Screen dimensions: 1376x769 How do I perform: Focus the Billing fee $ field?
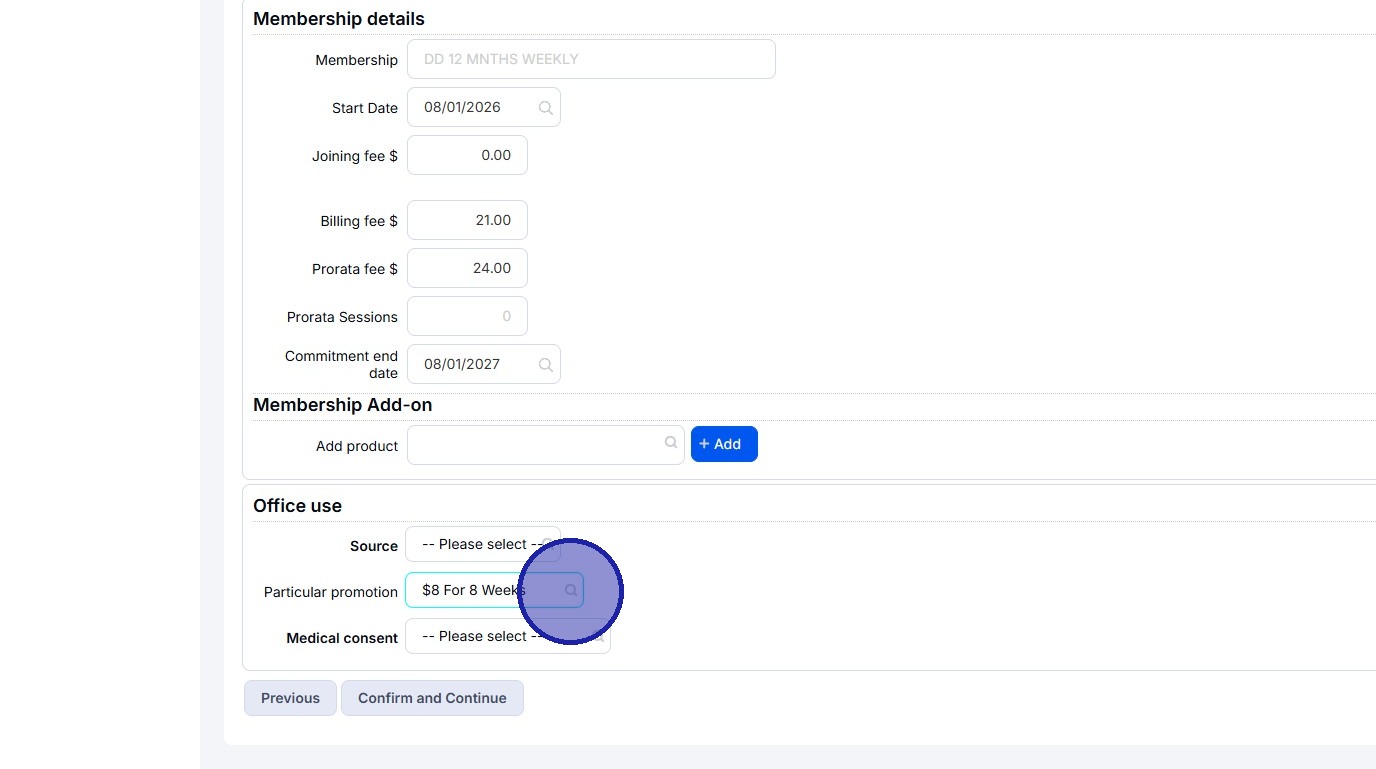coord(467,220)
